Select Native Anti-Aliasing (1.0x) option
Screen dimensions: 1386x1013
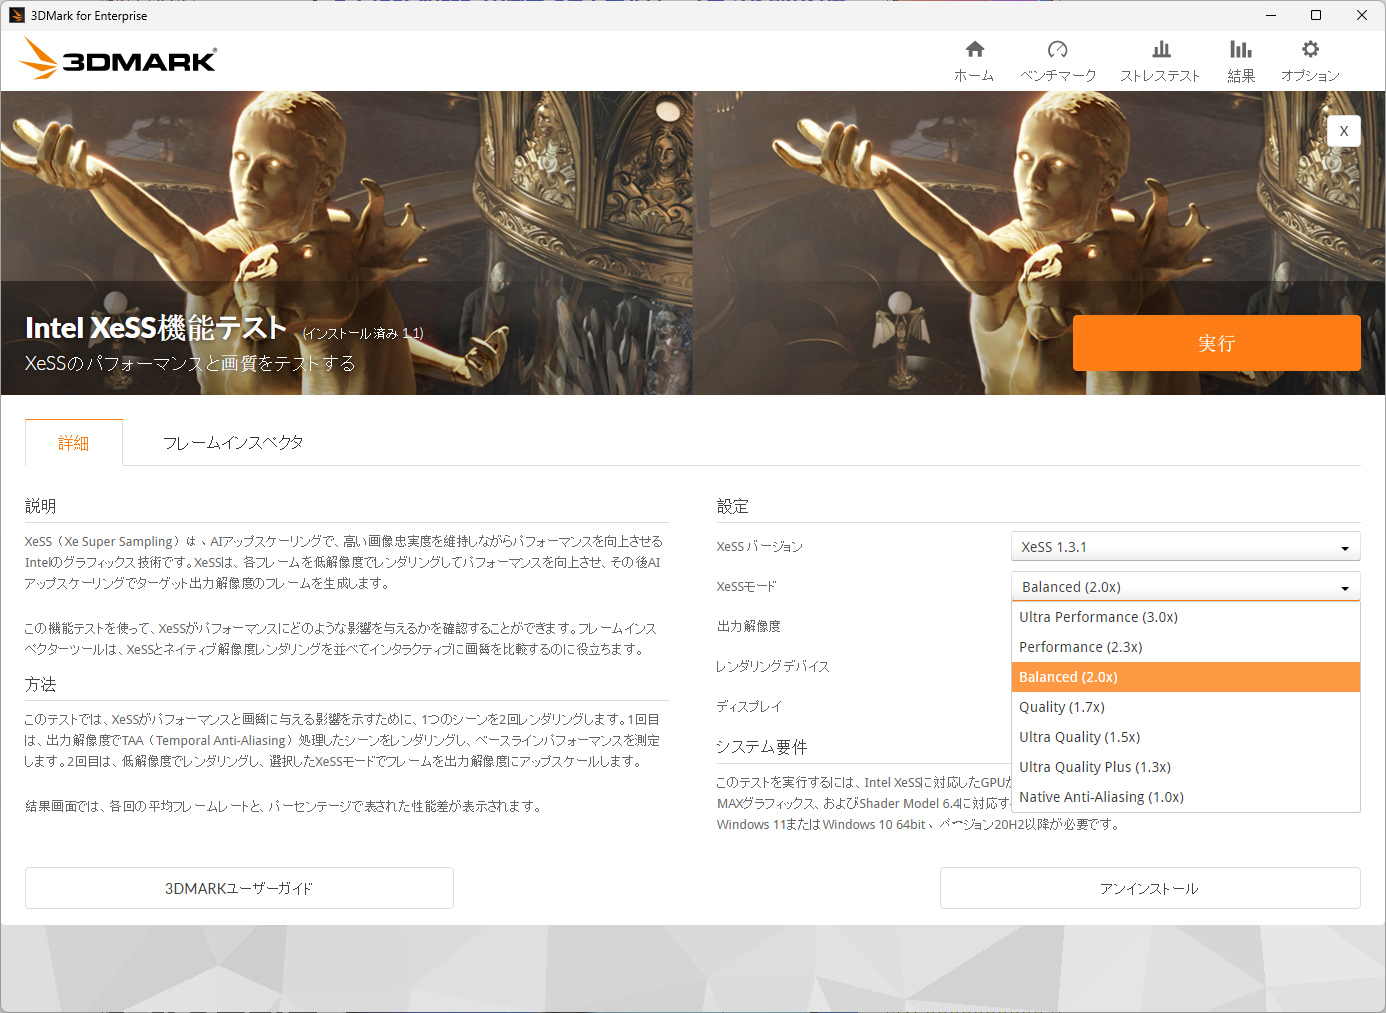[x=1186, y=797]
